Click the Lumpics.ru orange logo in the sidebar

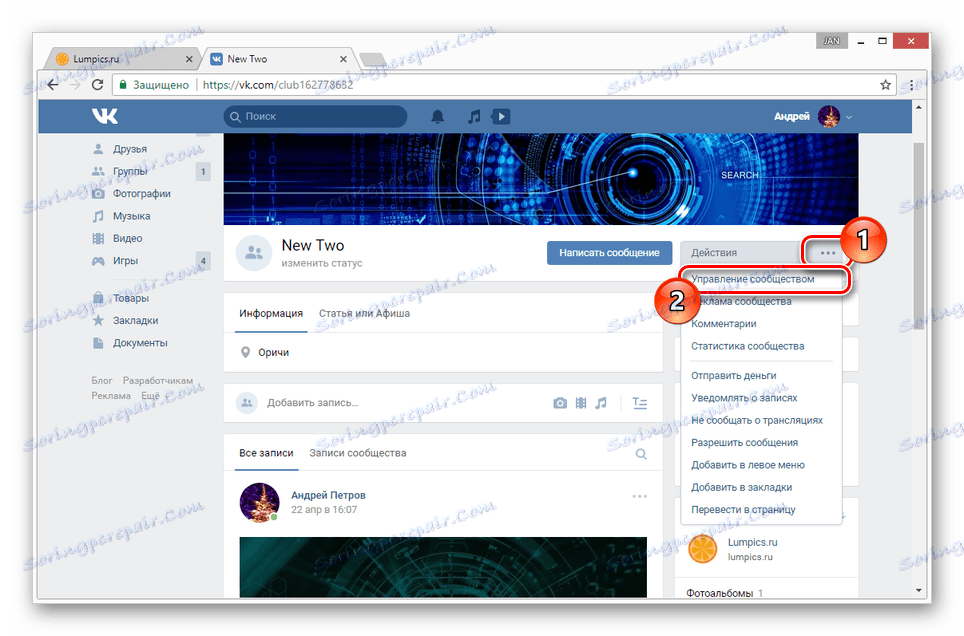click(702, 549)
